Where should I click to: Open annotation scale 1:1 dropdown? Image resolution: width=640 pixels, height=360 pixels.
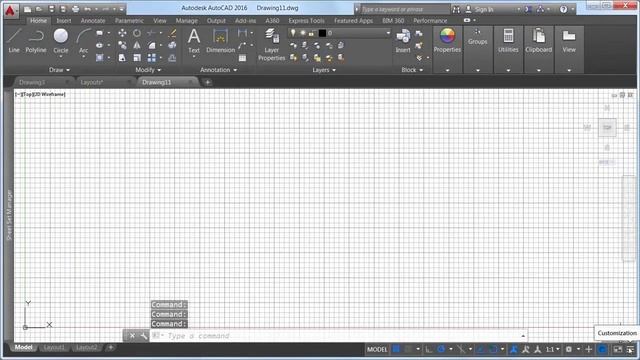(x=552, y=349)
